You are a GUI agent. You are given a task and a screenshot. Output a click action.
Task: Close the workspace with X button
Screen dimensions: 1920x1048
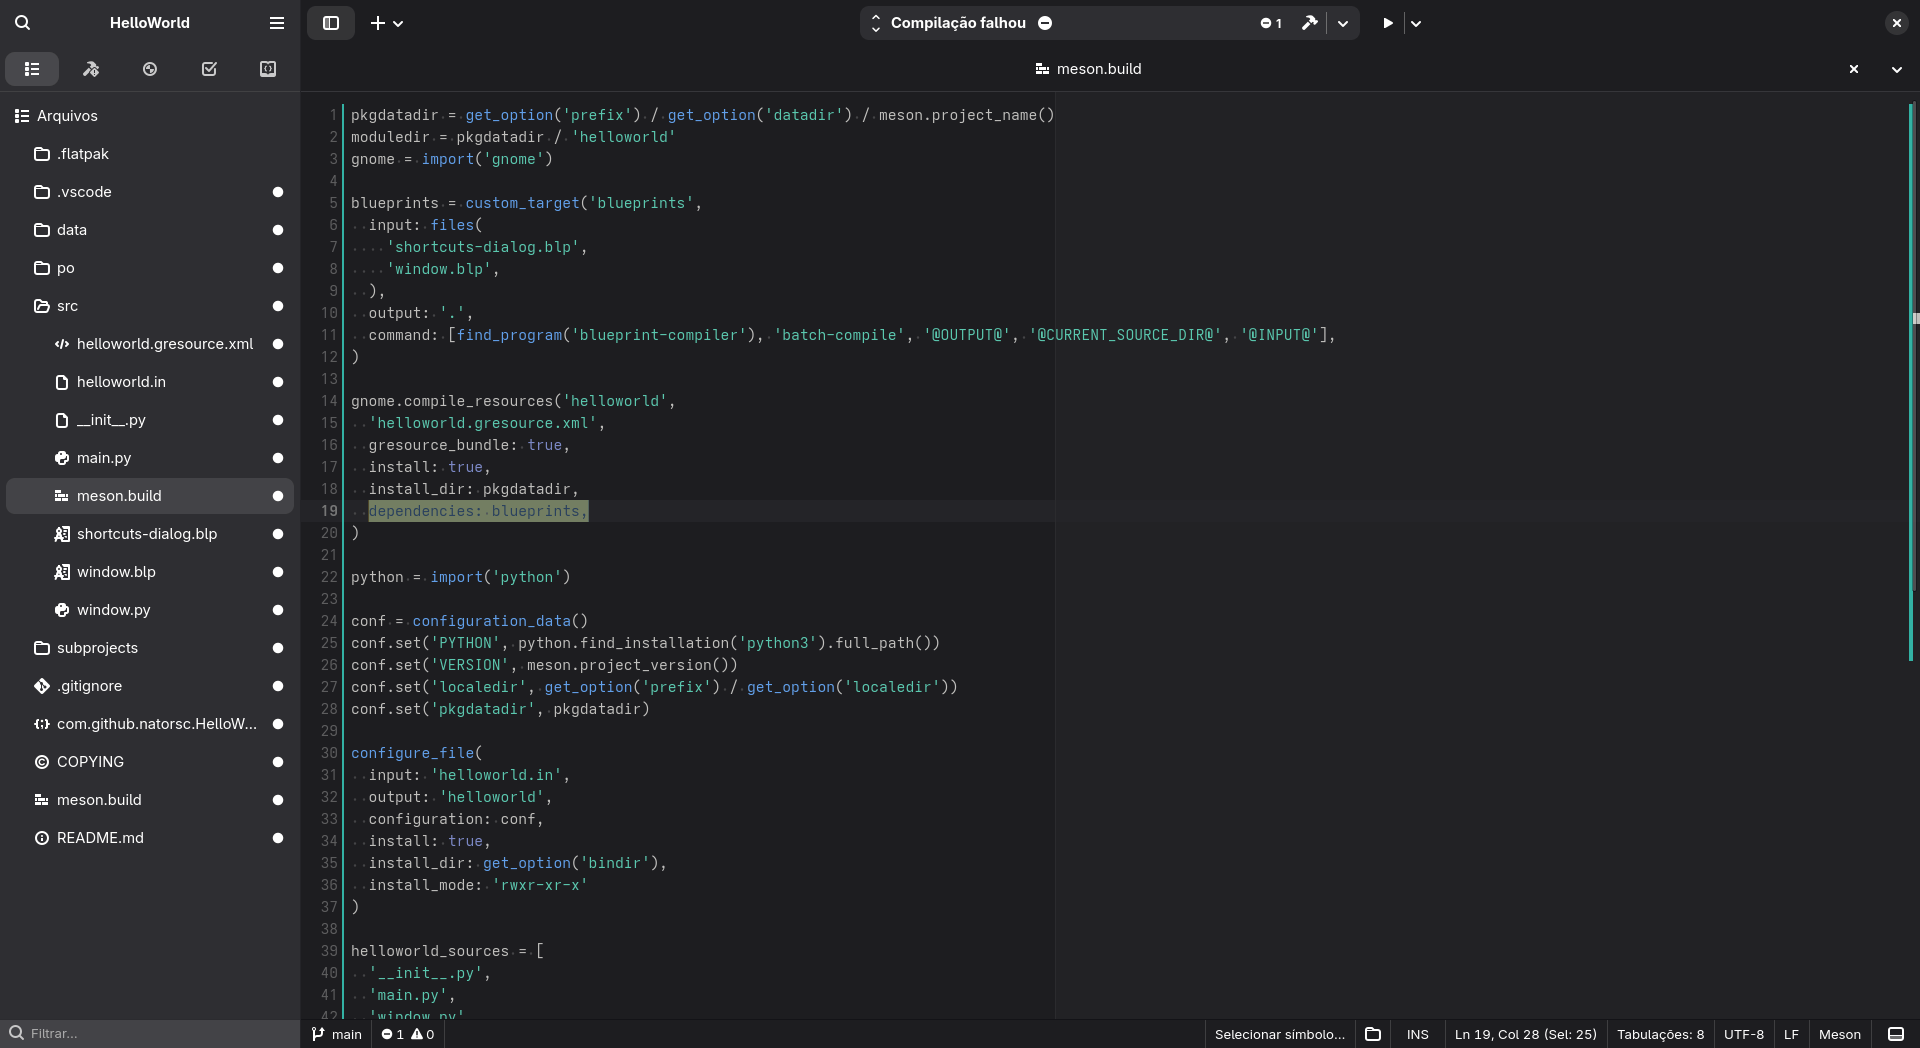point(1897,23)
